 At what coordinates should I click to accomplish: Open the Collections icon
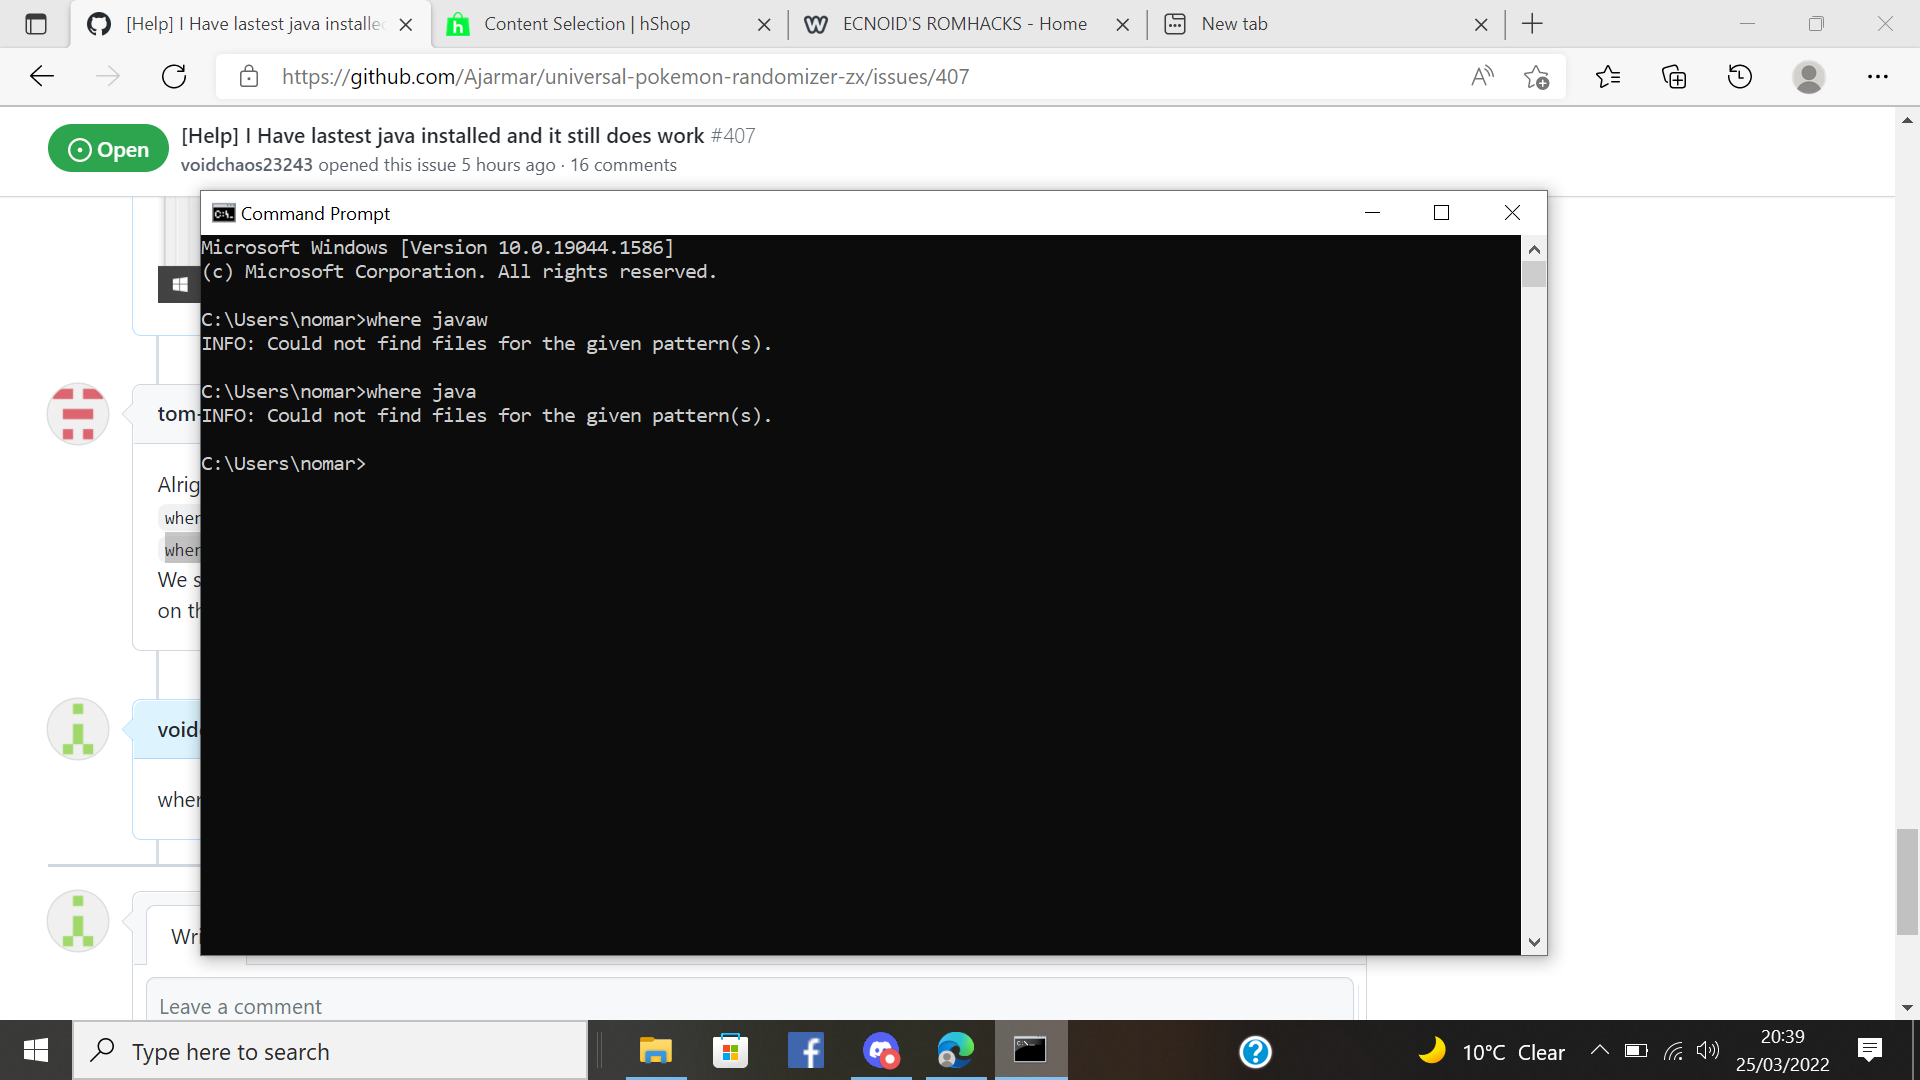coord(1673,76)
